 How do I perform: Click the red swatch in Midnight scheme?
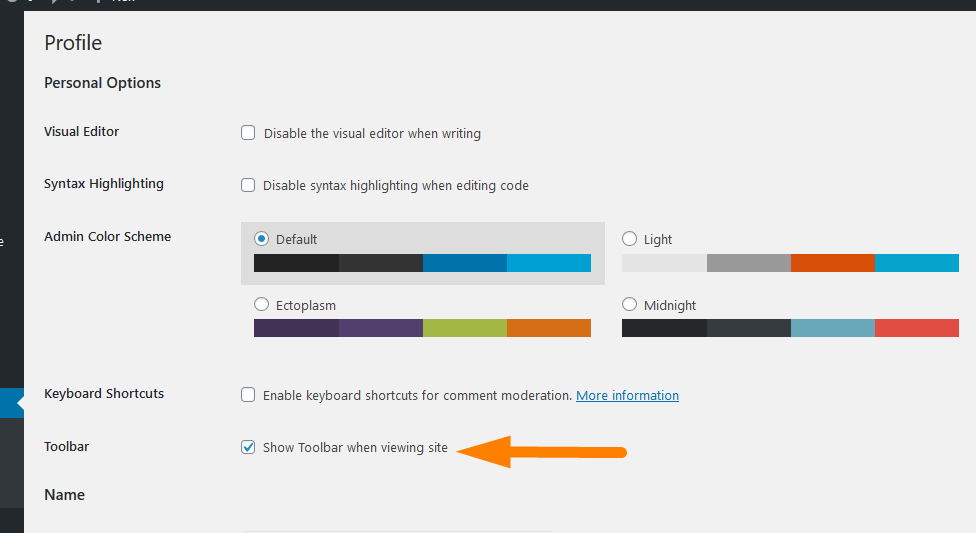[917, 328]
